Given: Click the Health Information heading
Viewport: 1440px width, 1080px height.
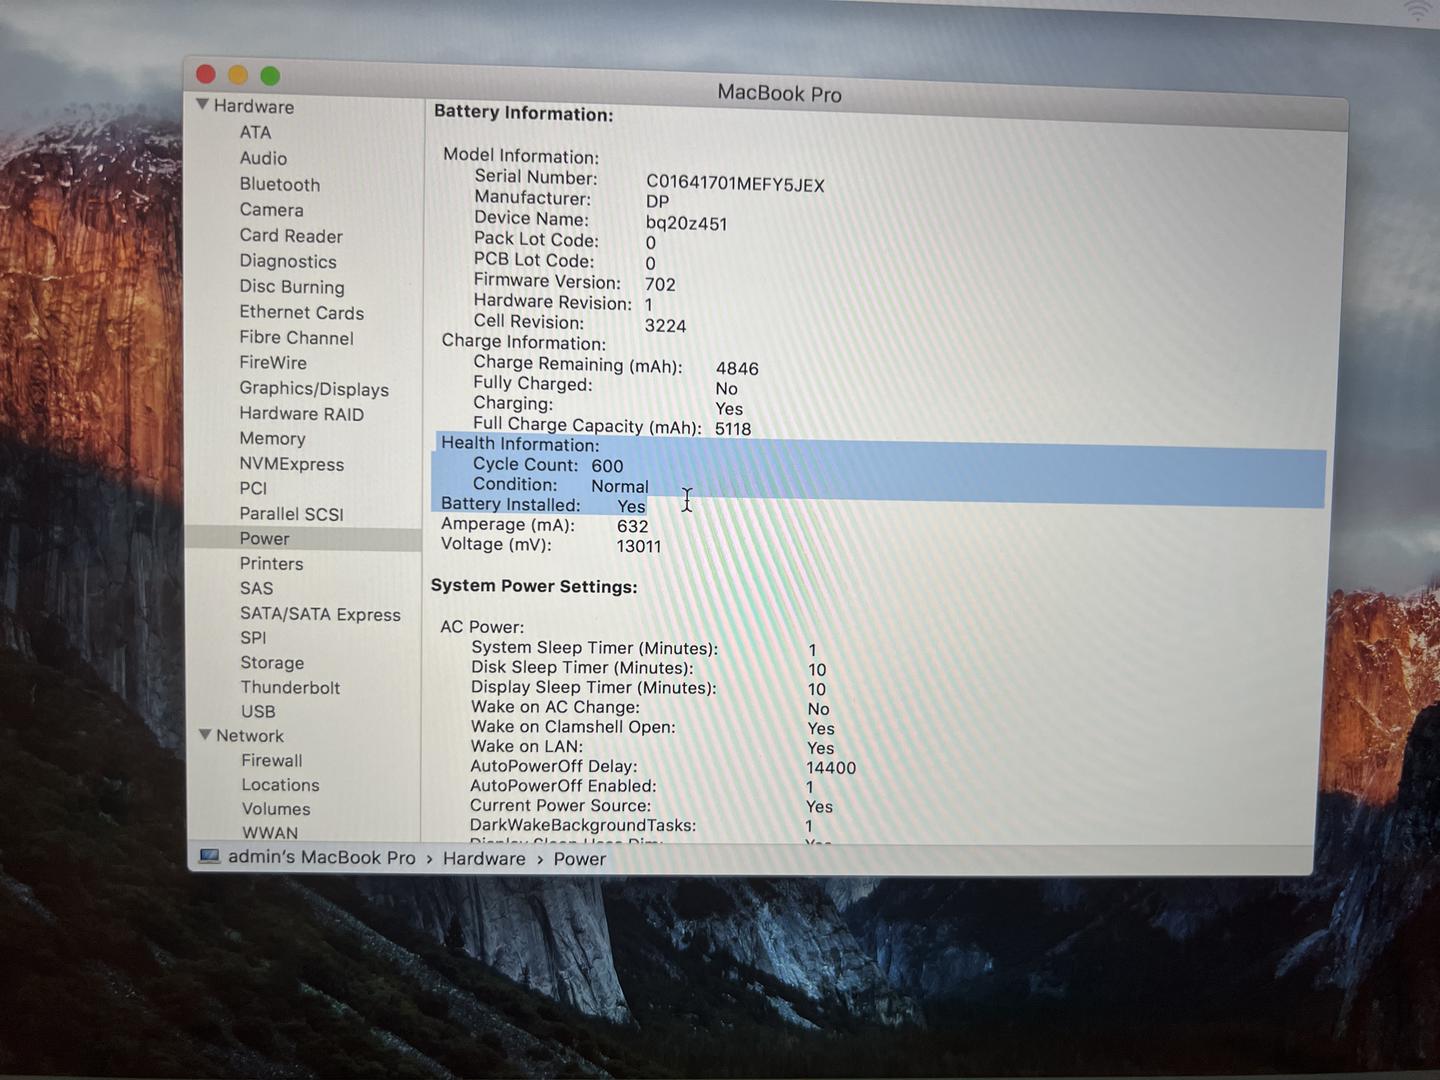Looking at the screenshot, I should [520, 444].
